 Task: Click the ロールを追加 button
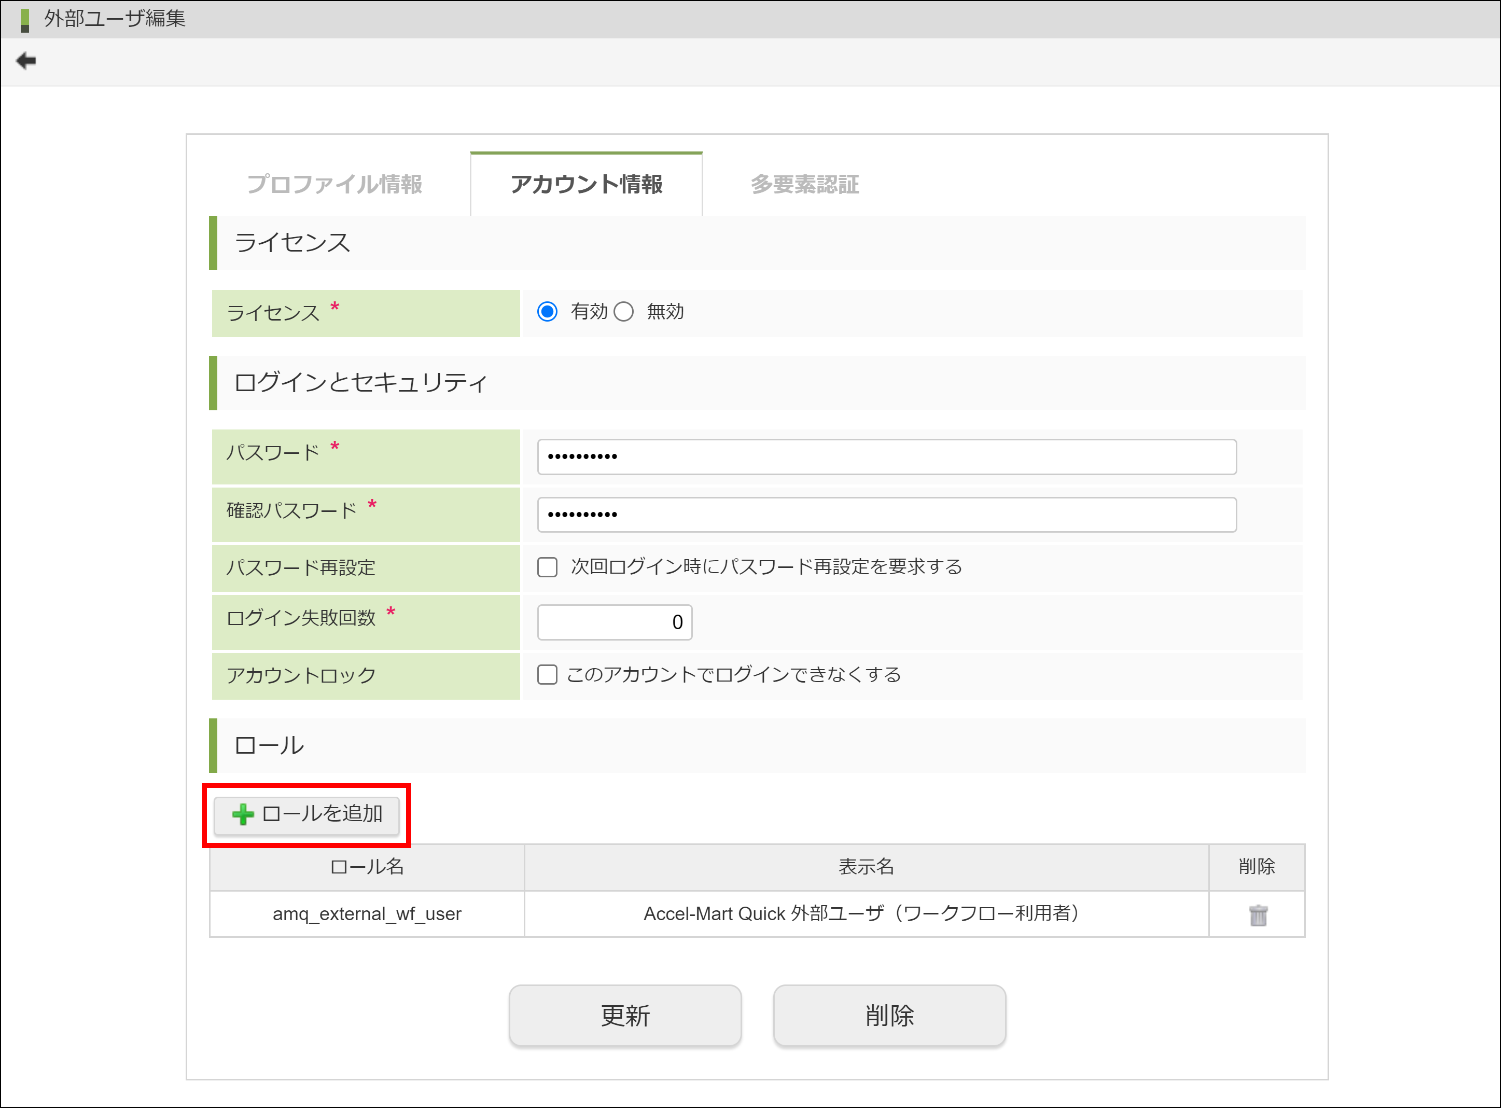point(307,815)
